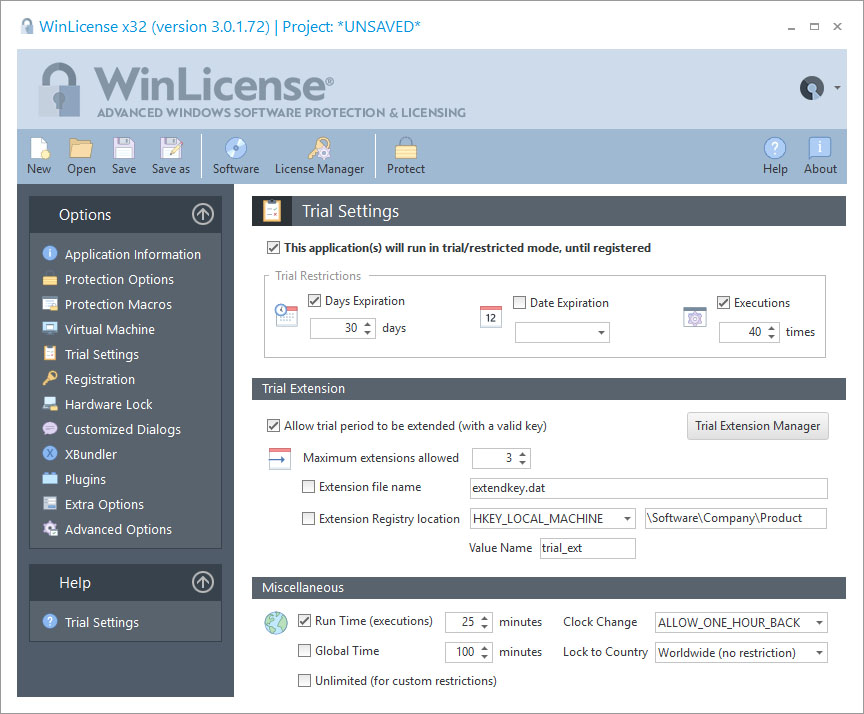This screenshot has width=864, height=714.
Task: Launch the License Manager icon
Action: click(x=320, y=149)
